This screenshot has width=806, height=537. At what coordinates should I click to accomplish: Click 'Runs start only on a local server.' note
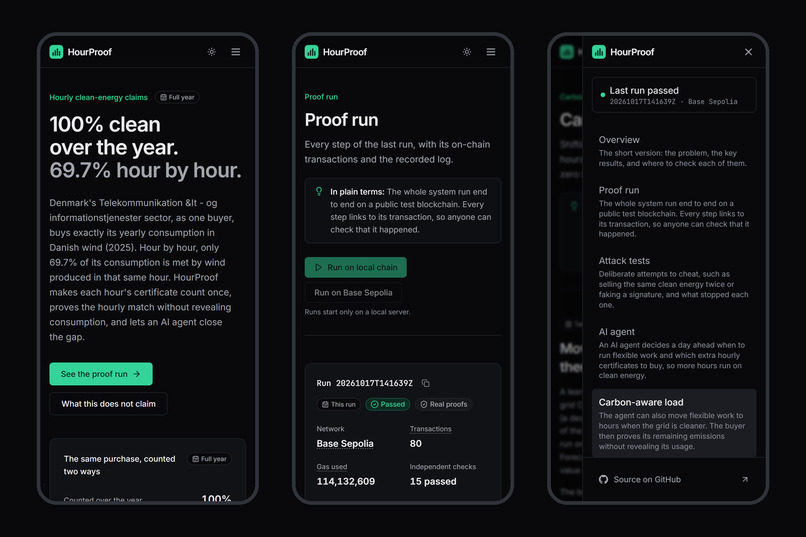point(357,312)
